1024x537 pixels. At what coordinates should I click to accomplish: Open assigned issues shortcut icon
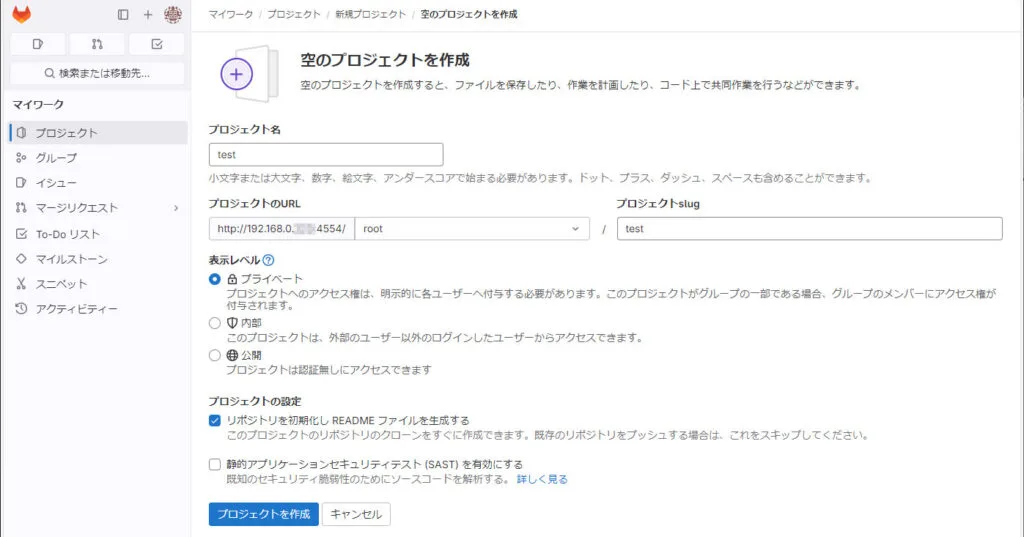(x=38, y=44)
